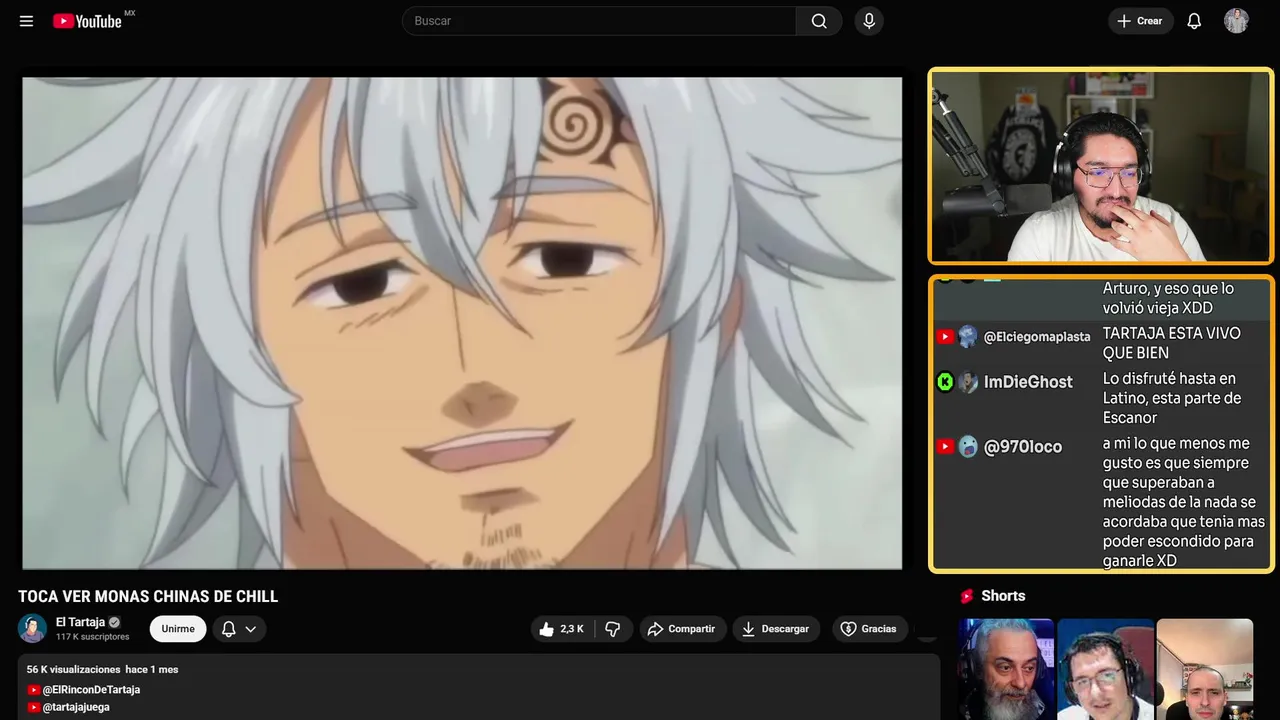
Task: Click the 117 K suscriptores text
Action: [92, 637]
